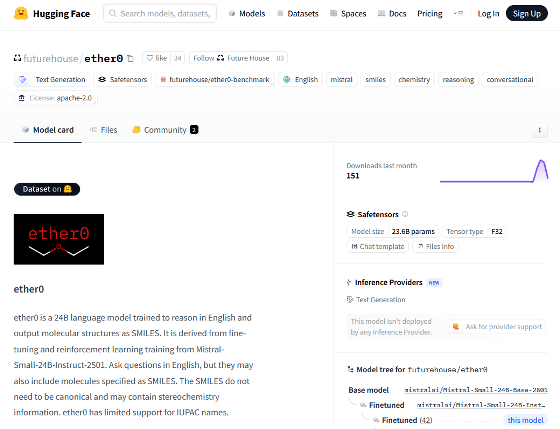Viewport: 560px width, 429px height.
Task: Click the ether0 logo image
Action: pos(59,239)
